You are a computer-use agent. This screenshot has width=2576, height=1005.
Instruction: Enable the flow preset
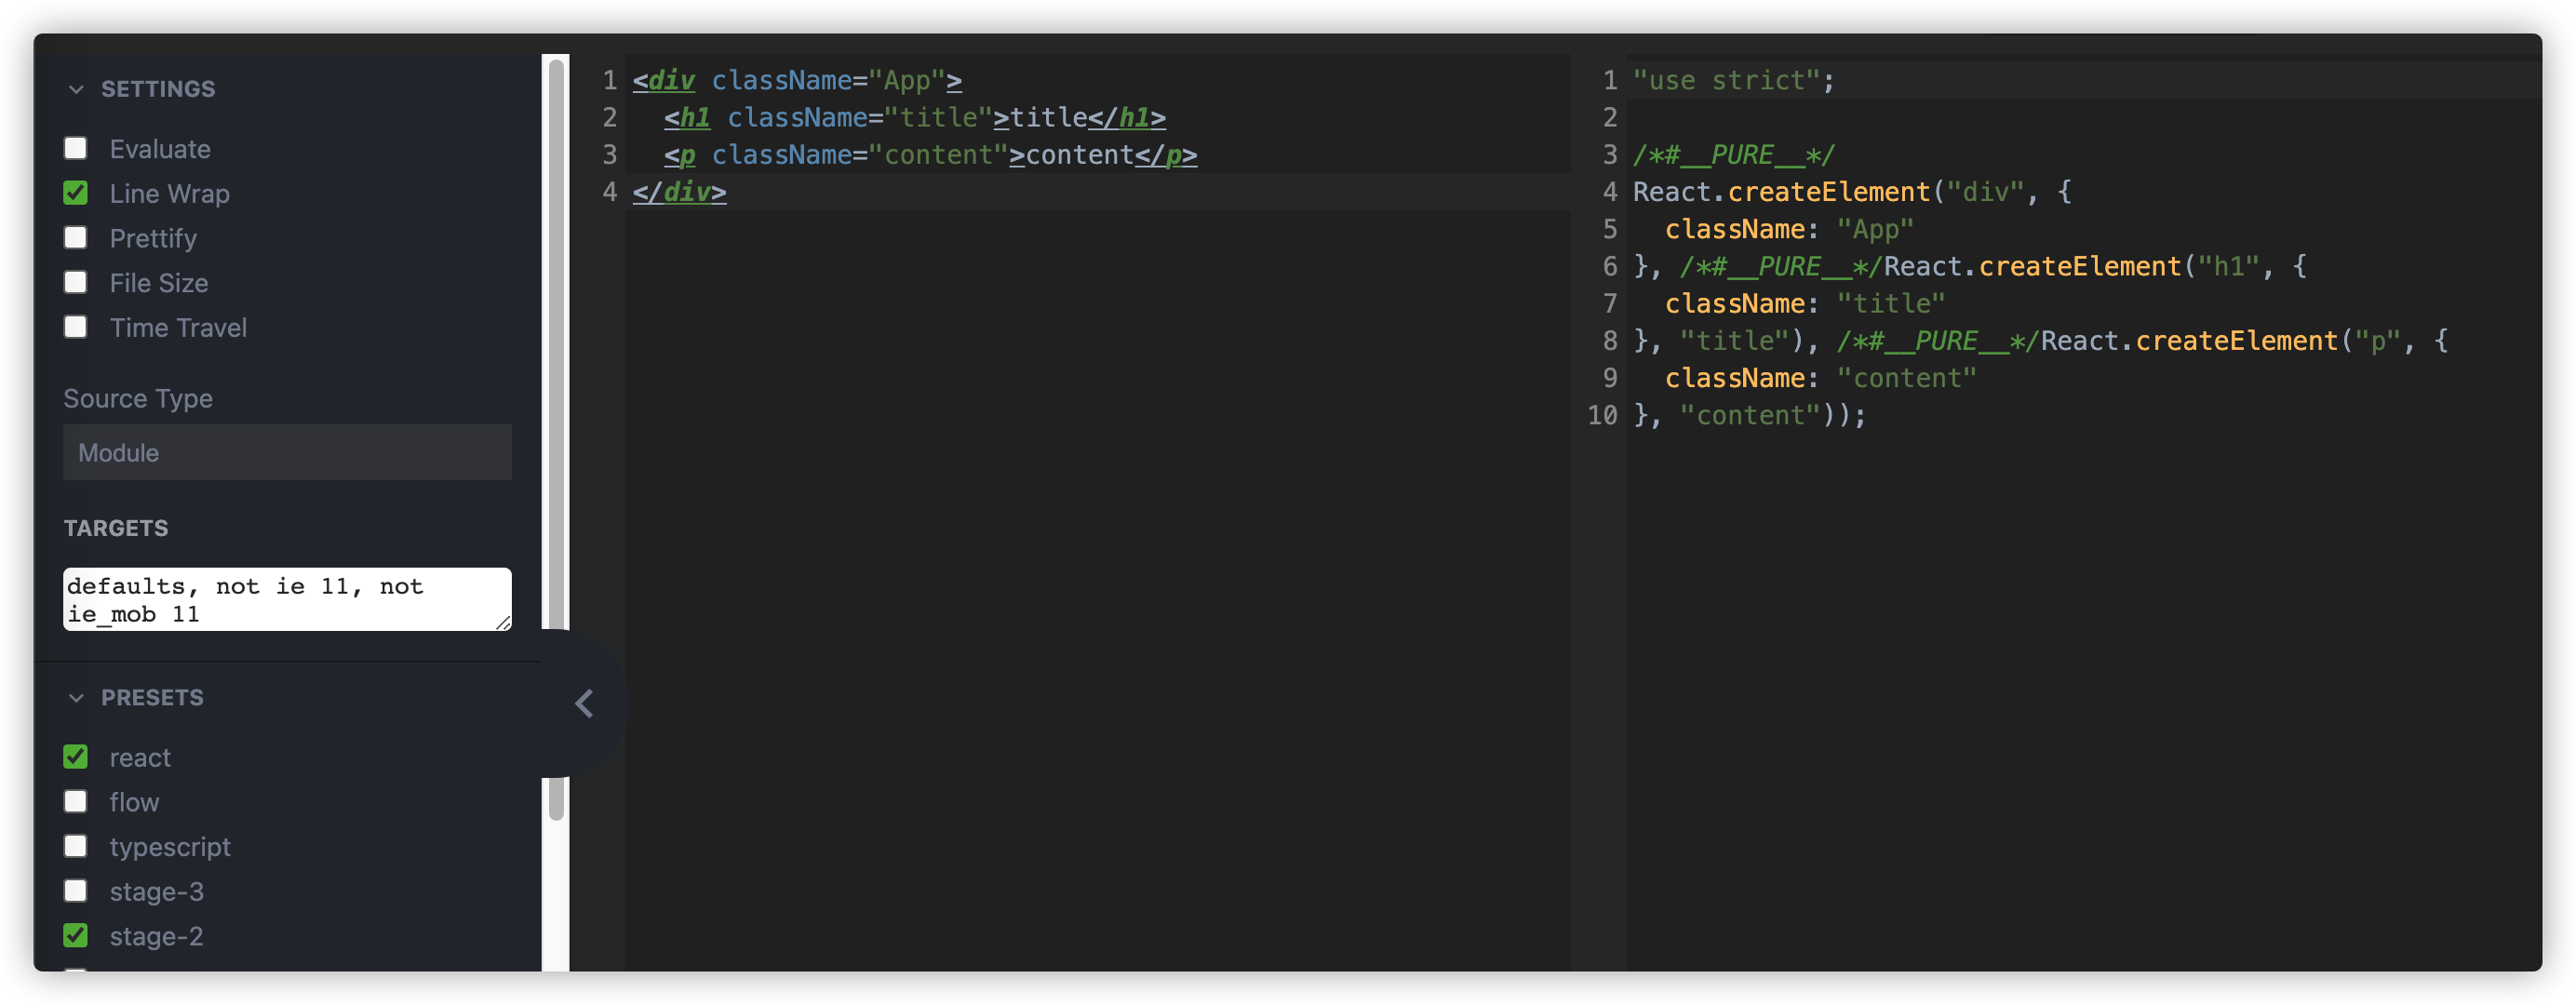click(x=76, y=802)
